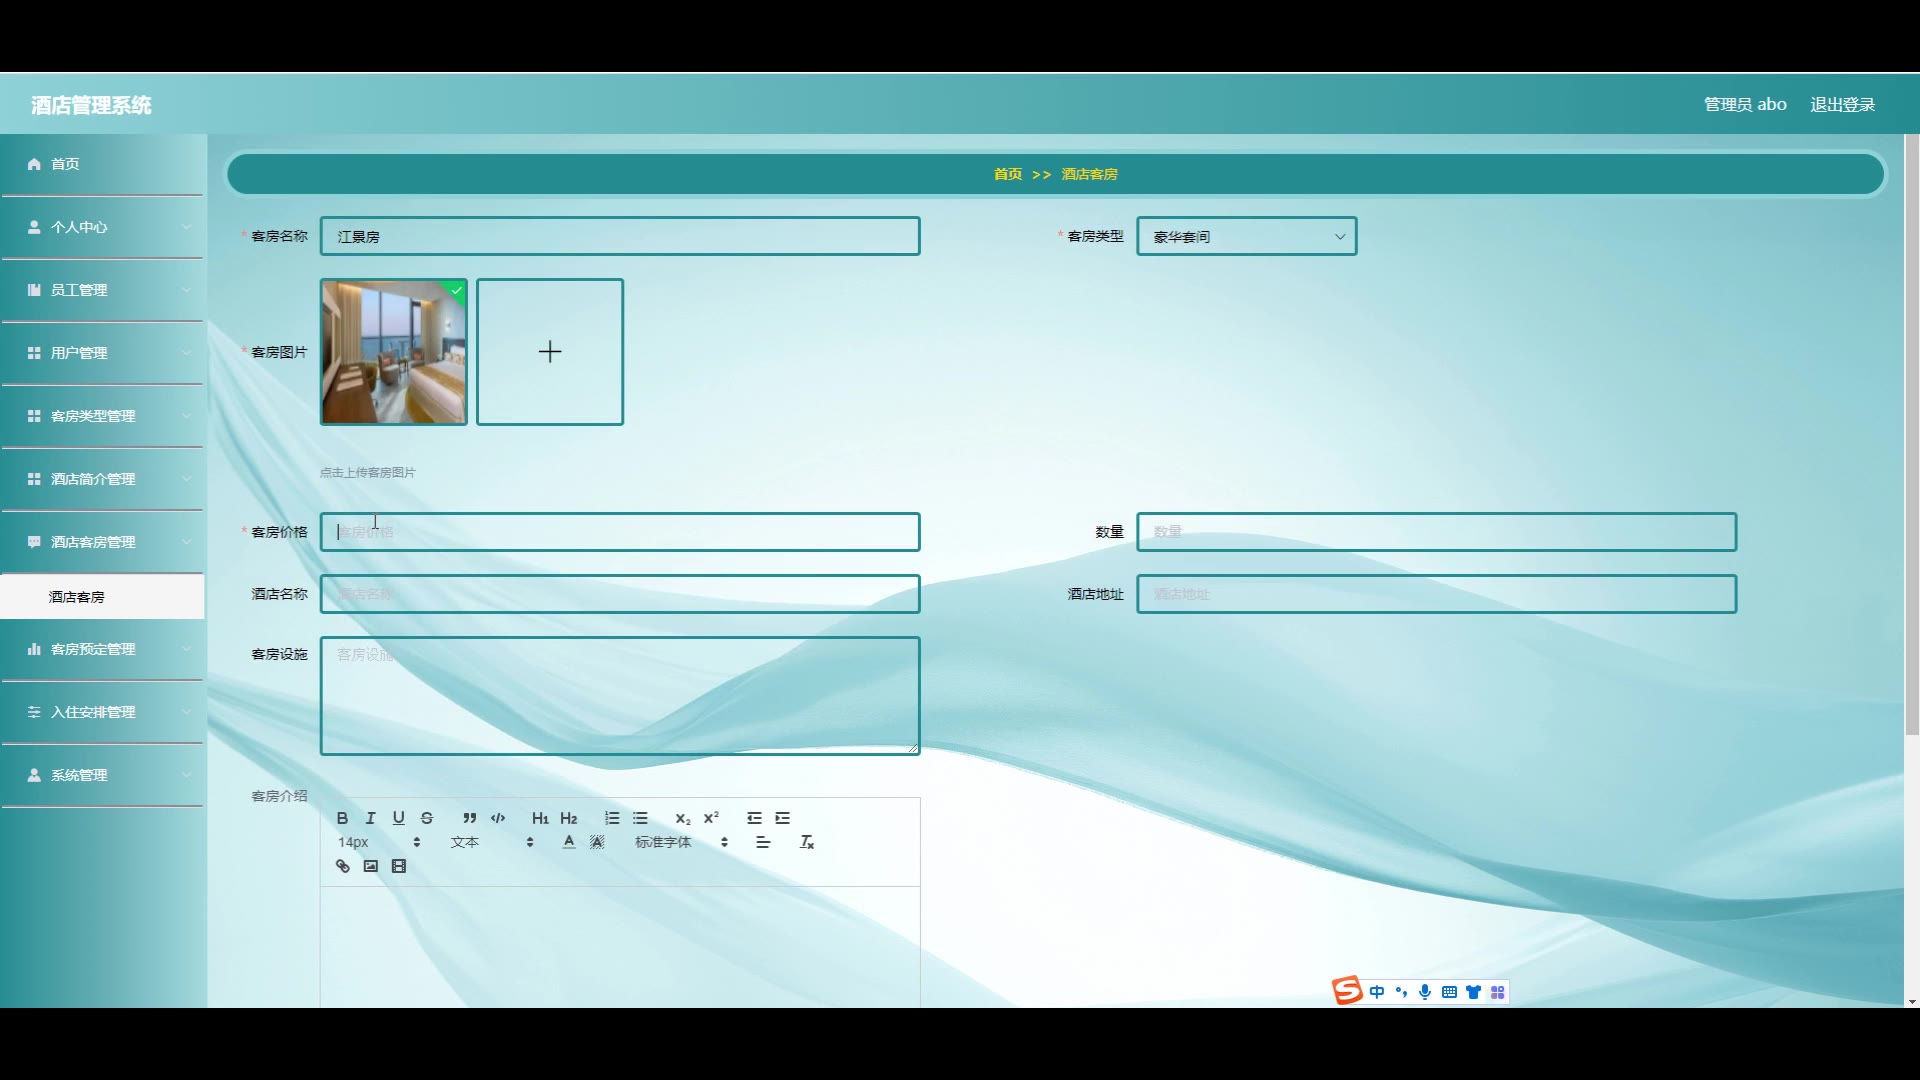The image size is (1920, 1080).
Task: Open the text background color picker
Action: tap(597, 842)
